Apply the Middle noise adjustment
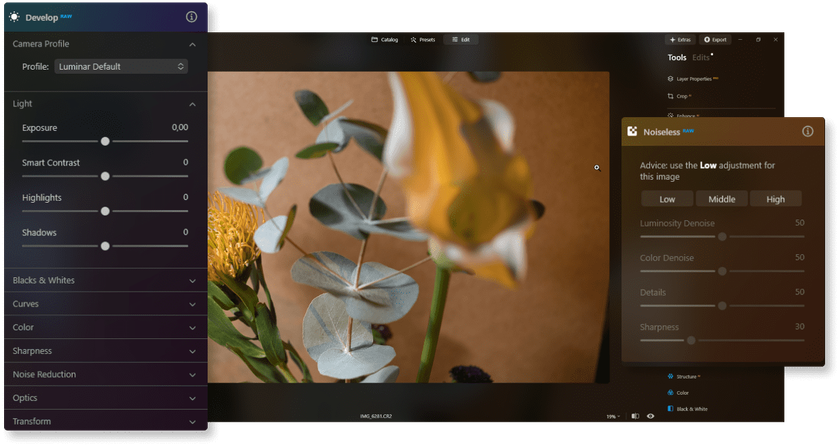840x446 pixels. 722,199
